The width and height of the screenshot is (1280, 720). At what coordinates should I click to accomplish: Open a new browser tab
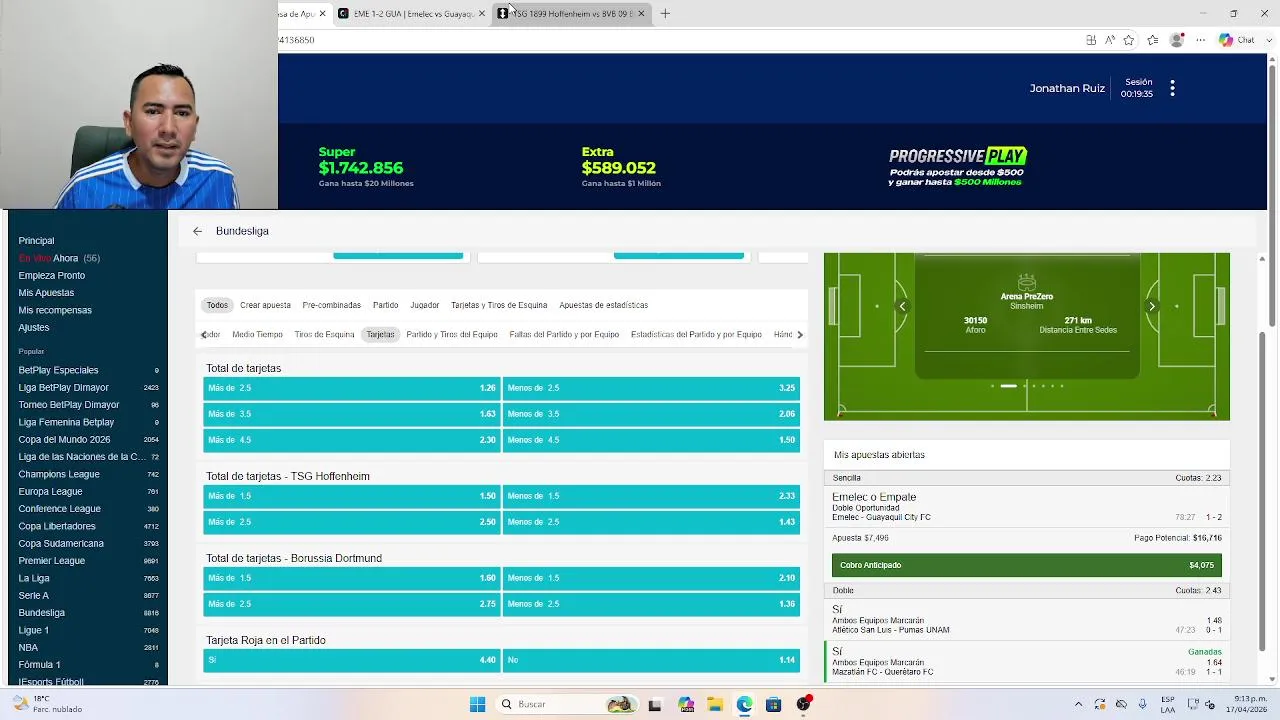[665, 13]
